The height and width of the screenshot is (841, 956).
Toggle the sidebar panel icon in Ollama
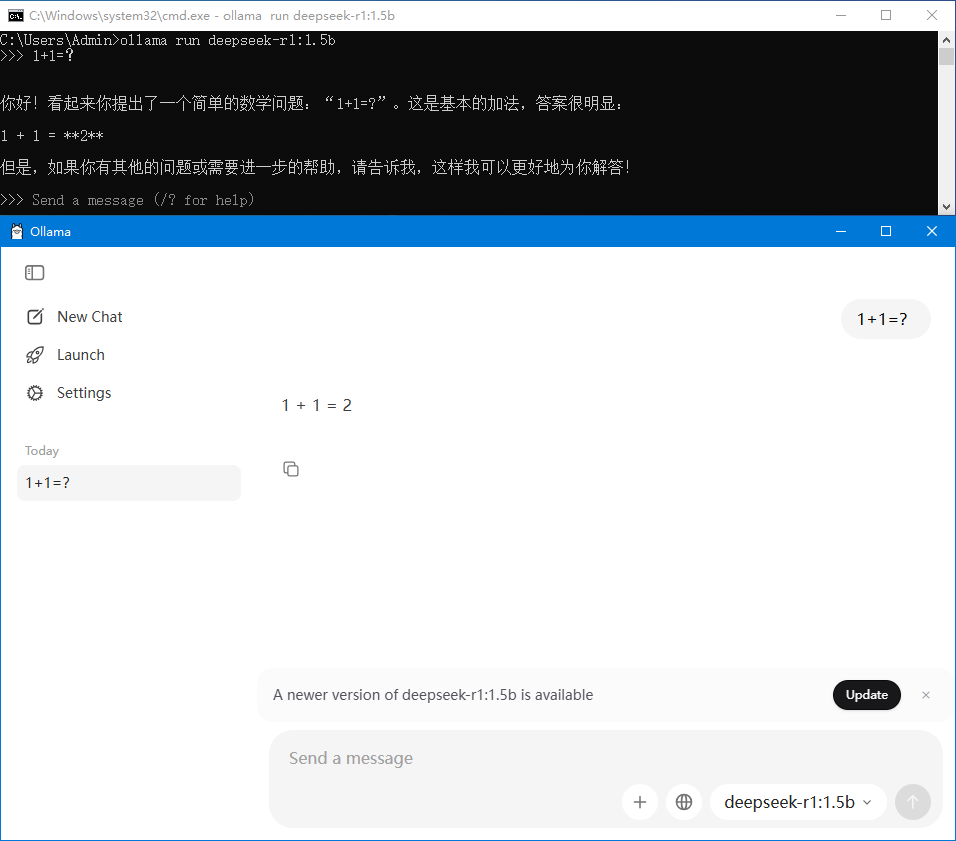pyautogui.click(x=35, y=273)
